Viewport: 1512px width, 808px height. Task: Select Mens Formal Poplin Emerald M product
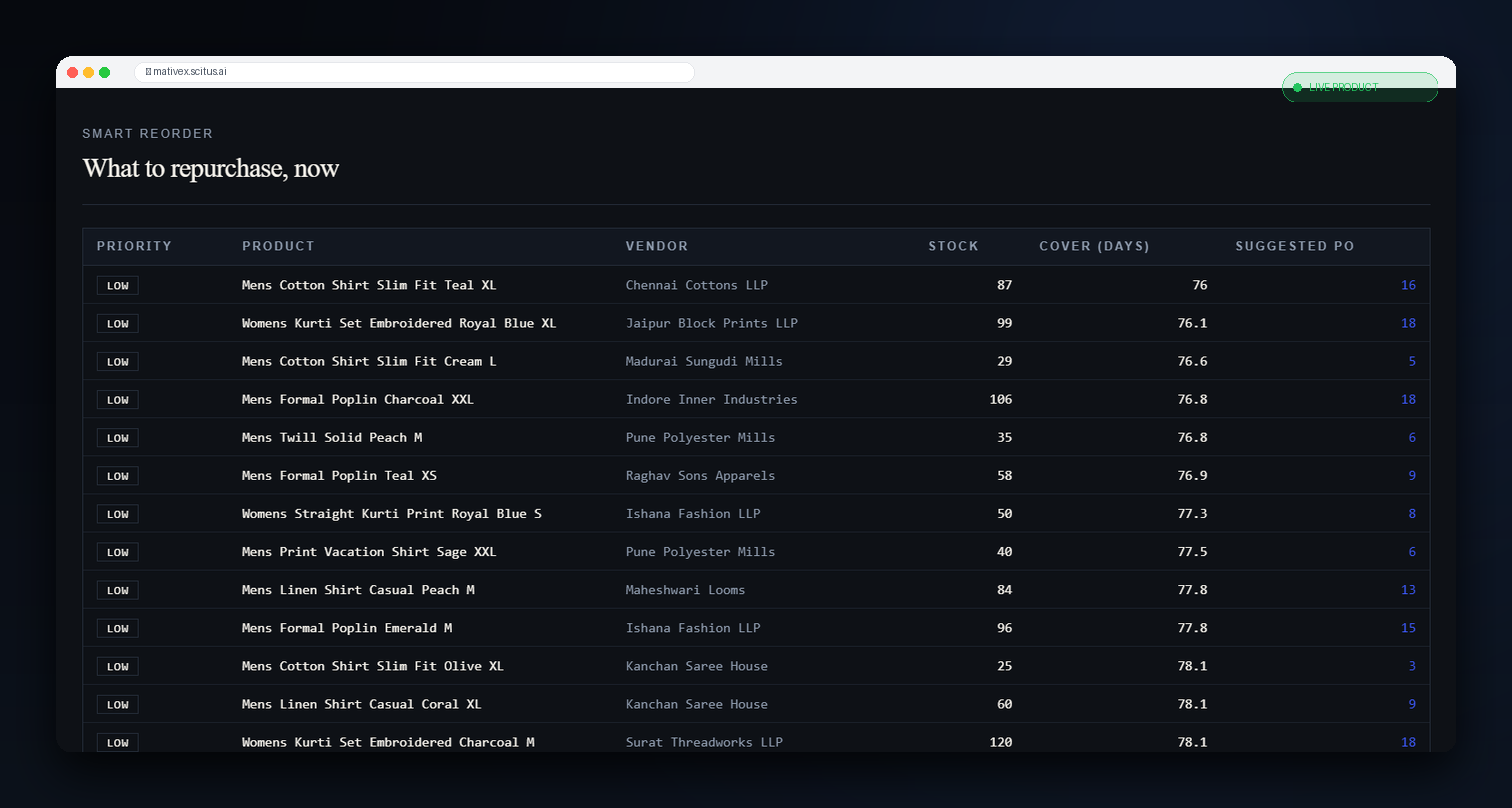coord(347,627)
